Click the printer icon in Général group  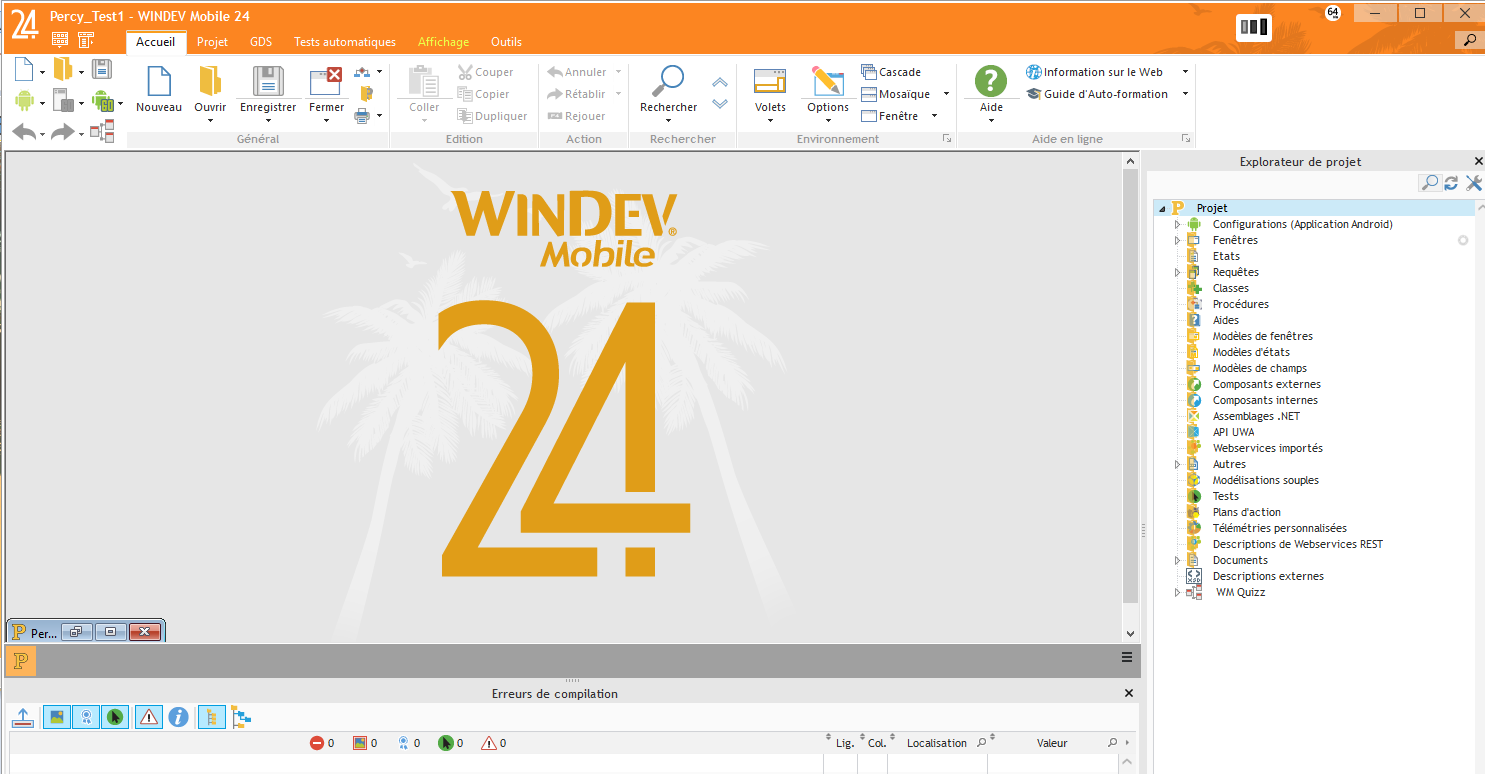coord(363,116)
